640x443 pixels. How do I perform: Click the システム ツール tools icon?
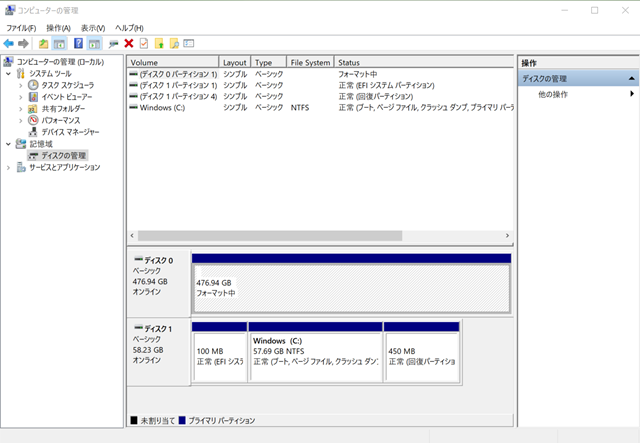coord(20,73)
